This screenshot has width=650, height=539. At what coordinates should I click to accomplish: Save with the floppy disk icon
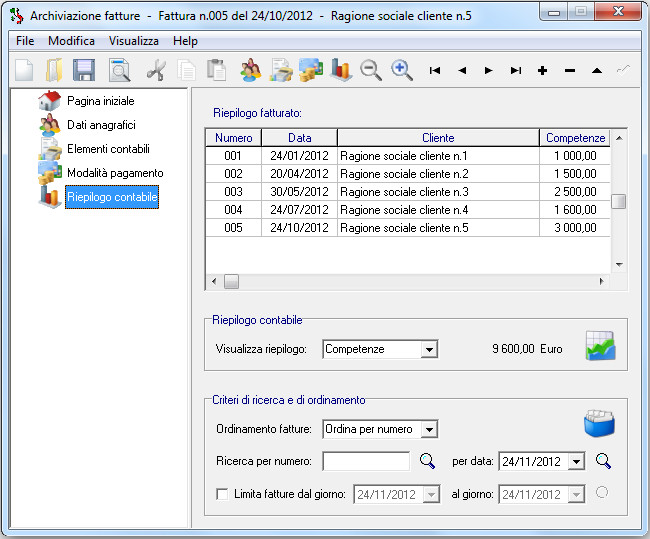coord(84,70)
